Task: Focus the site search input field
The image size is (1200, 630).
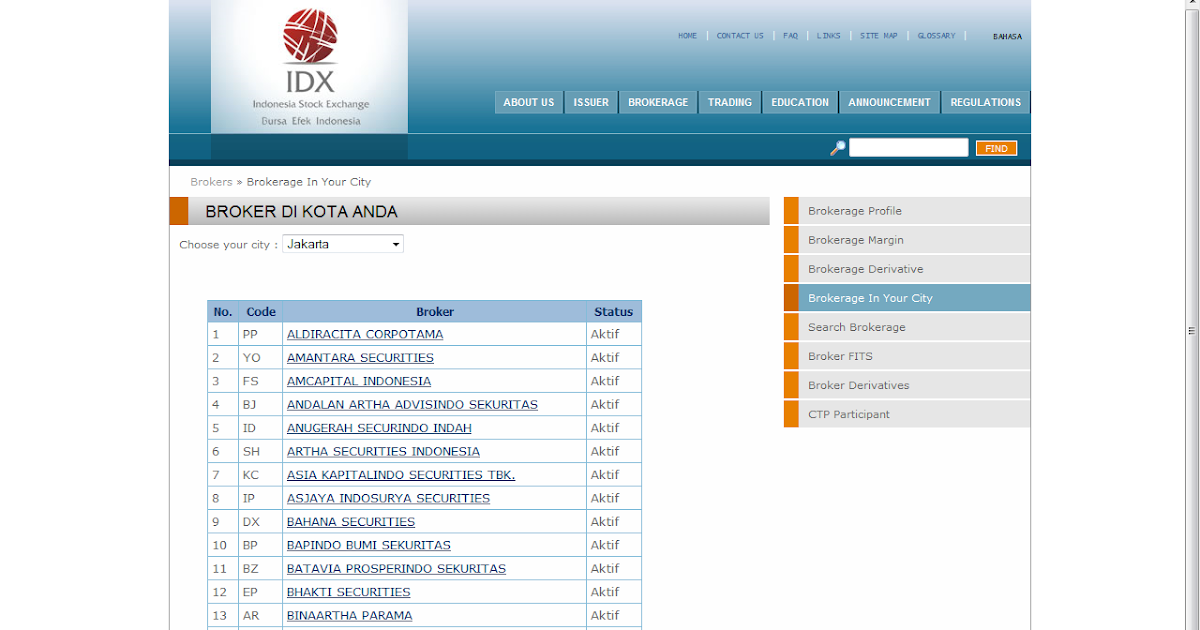Action: click(x=909, y=148)
